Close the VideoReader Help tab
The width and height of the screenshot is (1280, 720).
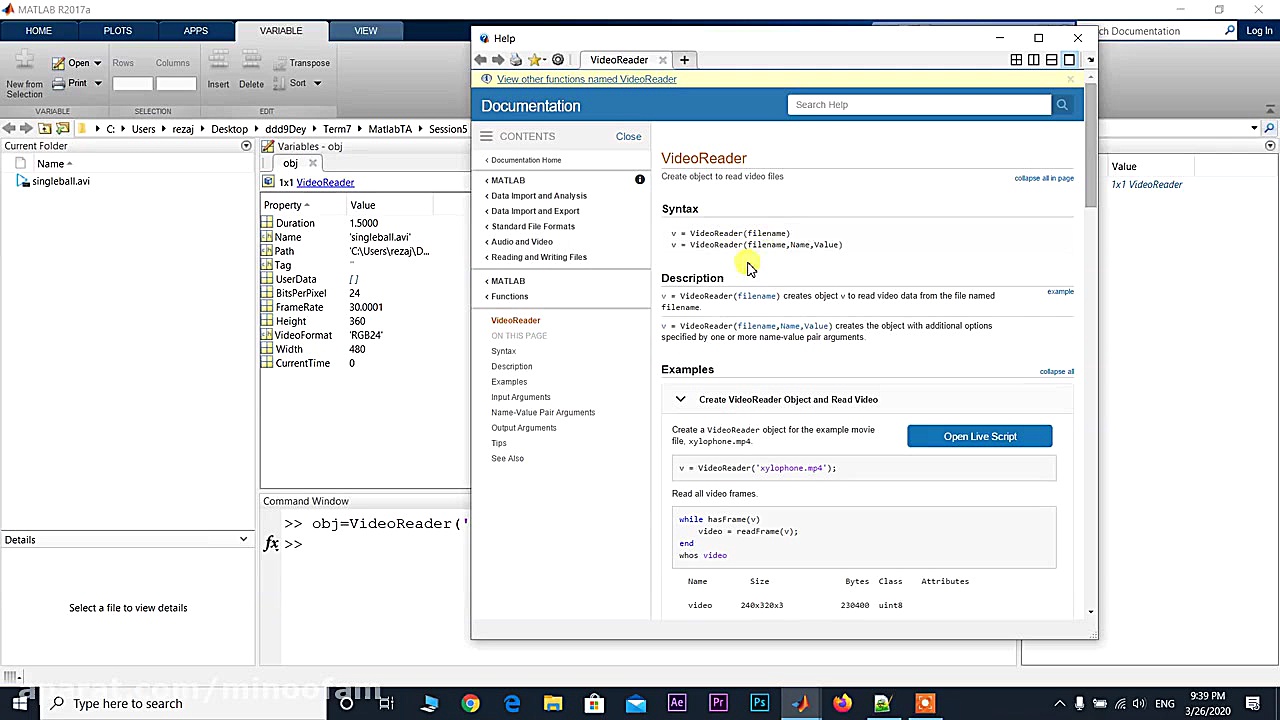(662, 60)
